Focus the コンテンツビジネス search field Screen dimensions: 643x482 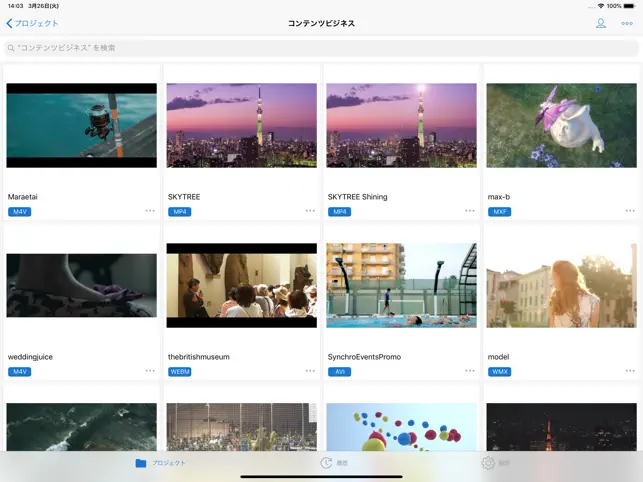[321, 48]
